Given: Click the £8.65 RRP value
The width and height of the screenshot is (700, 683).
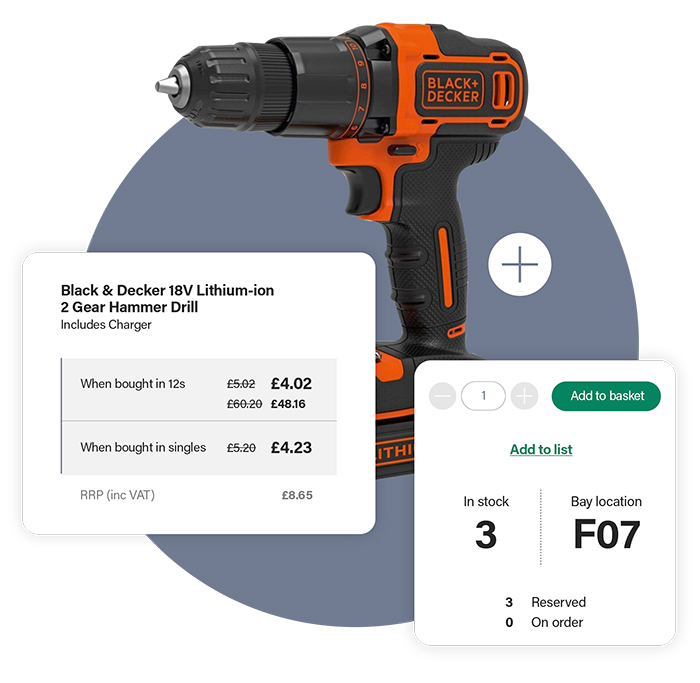Looking at the screenshot, I should coord(297,495).
